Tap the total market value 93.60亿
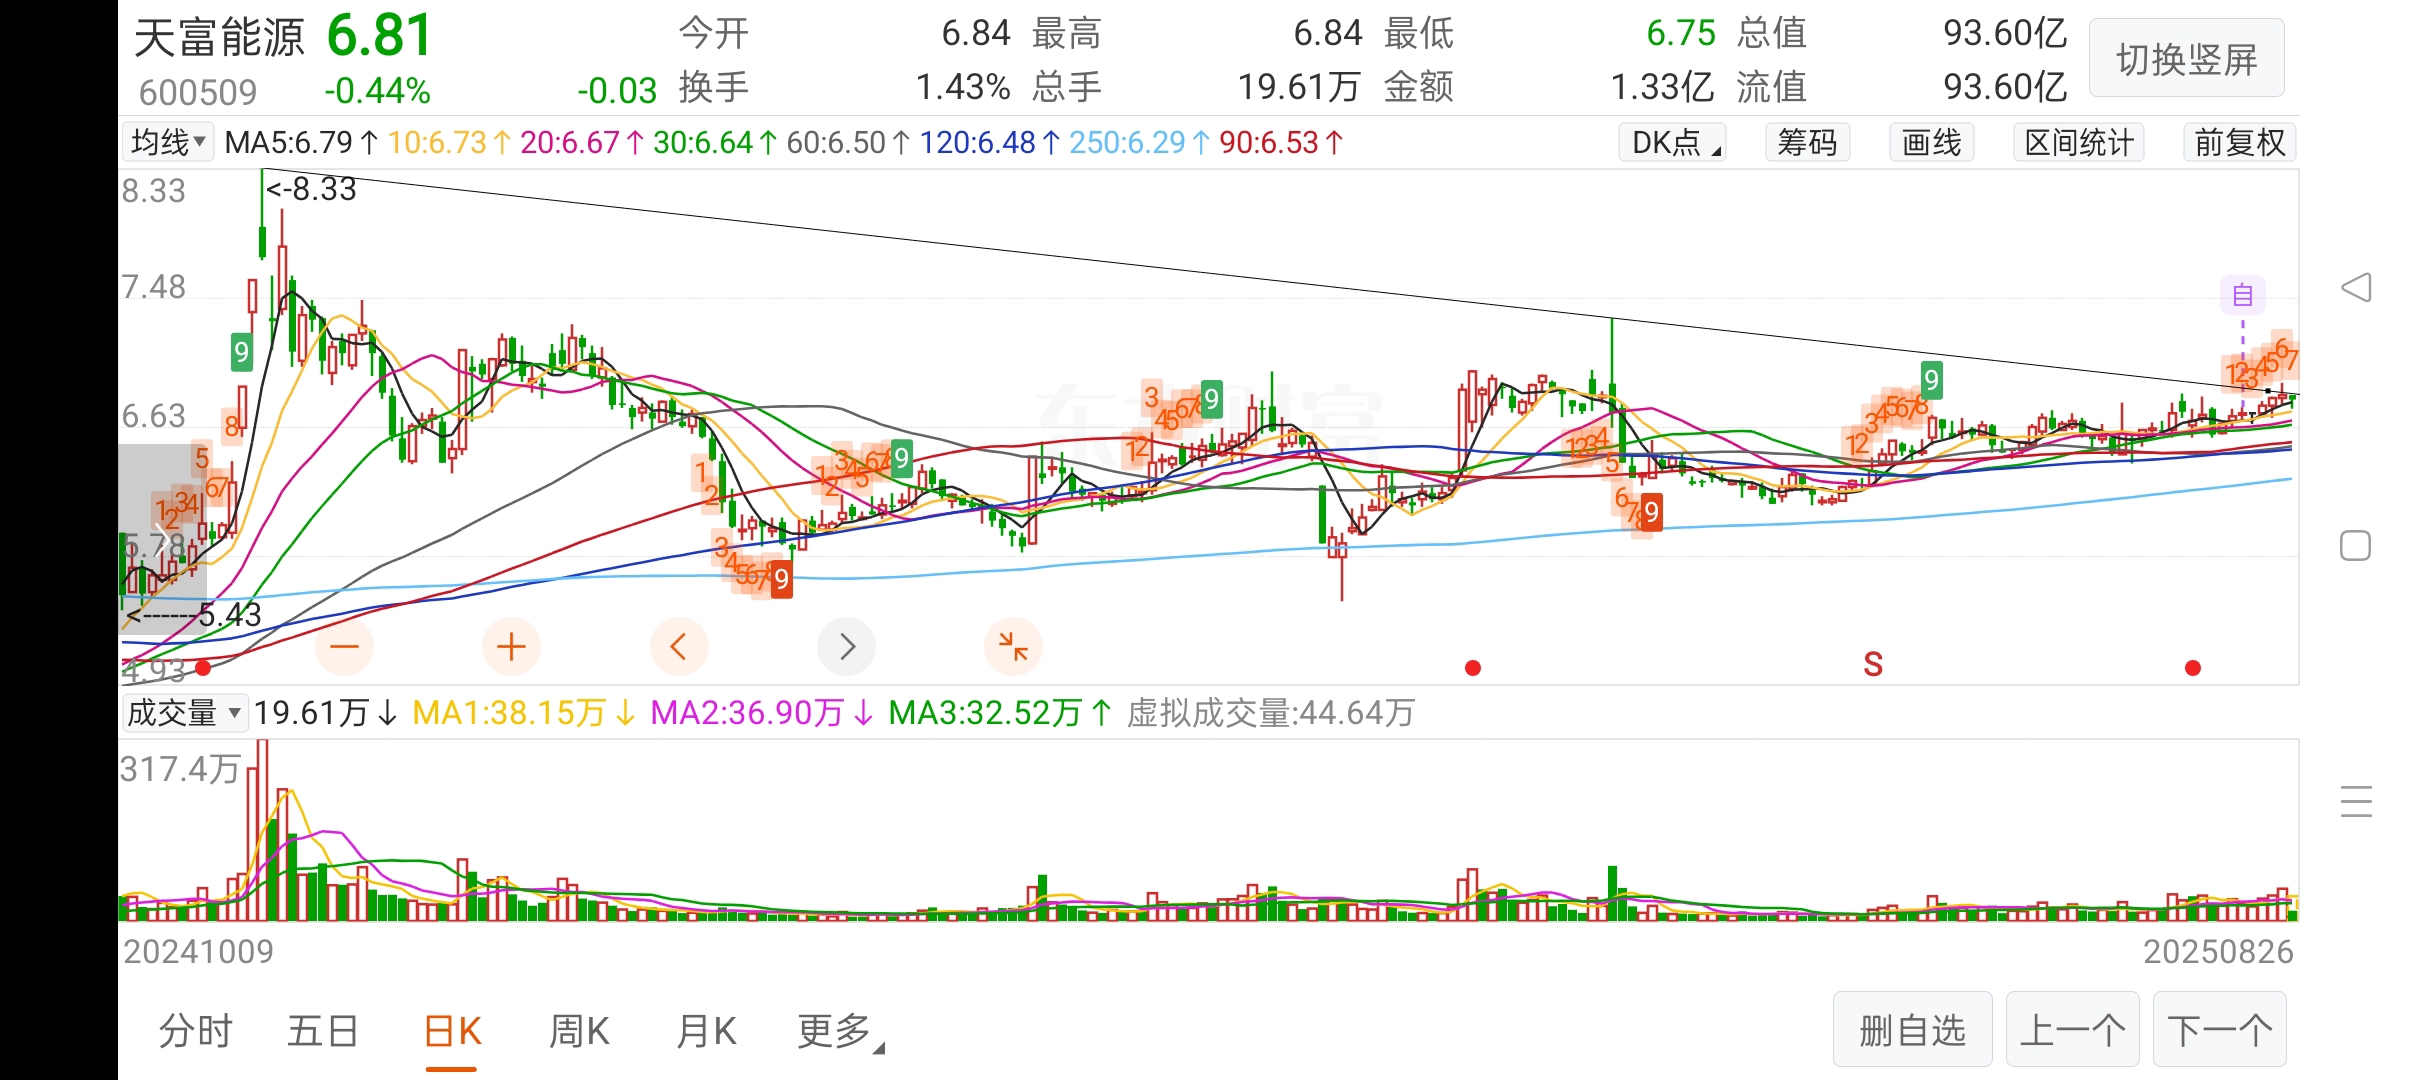 (2004, 34)
